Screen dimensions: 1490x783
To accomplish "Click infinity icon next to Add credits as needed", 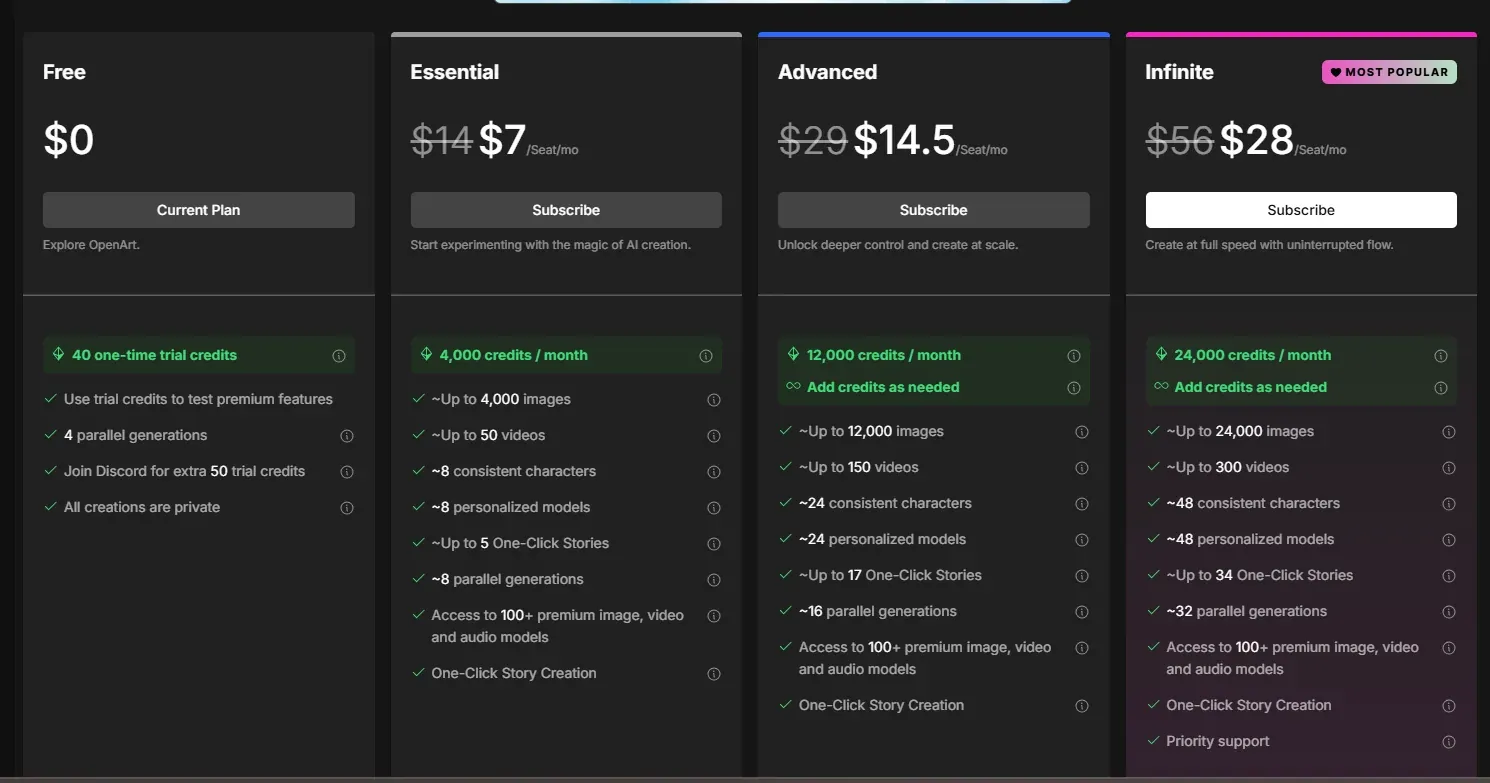I will click(790, 387).
